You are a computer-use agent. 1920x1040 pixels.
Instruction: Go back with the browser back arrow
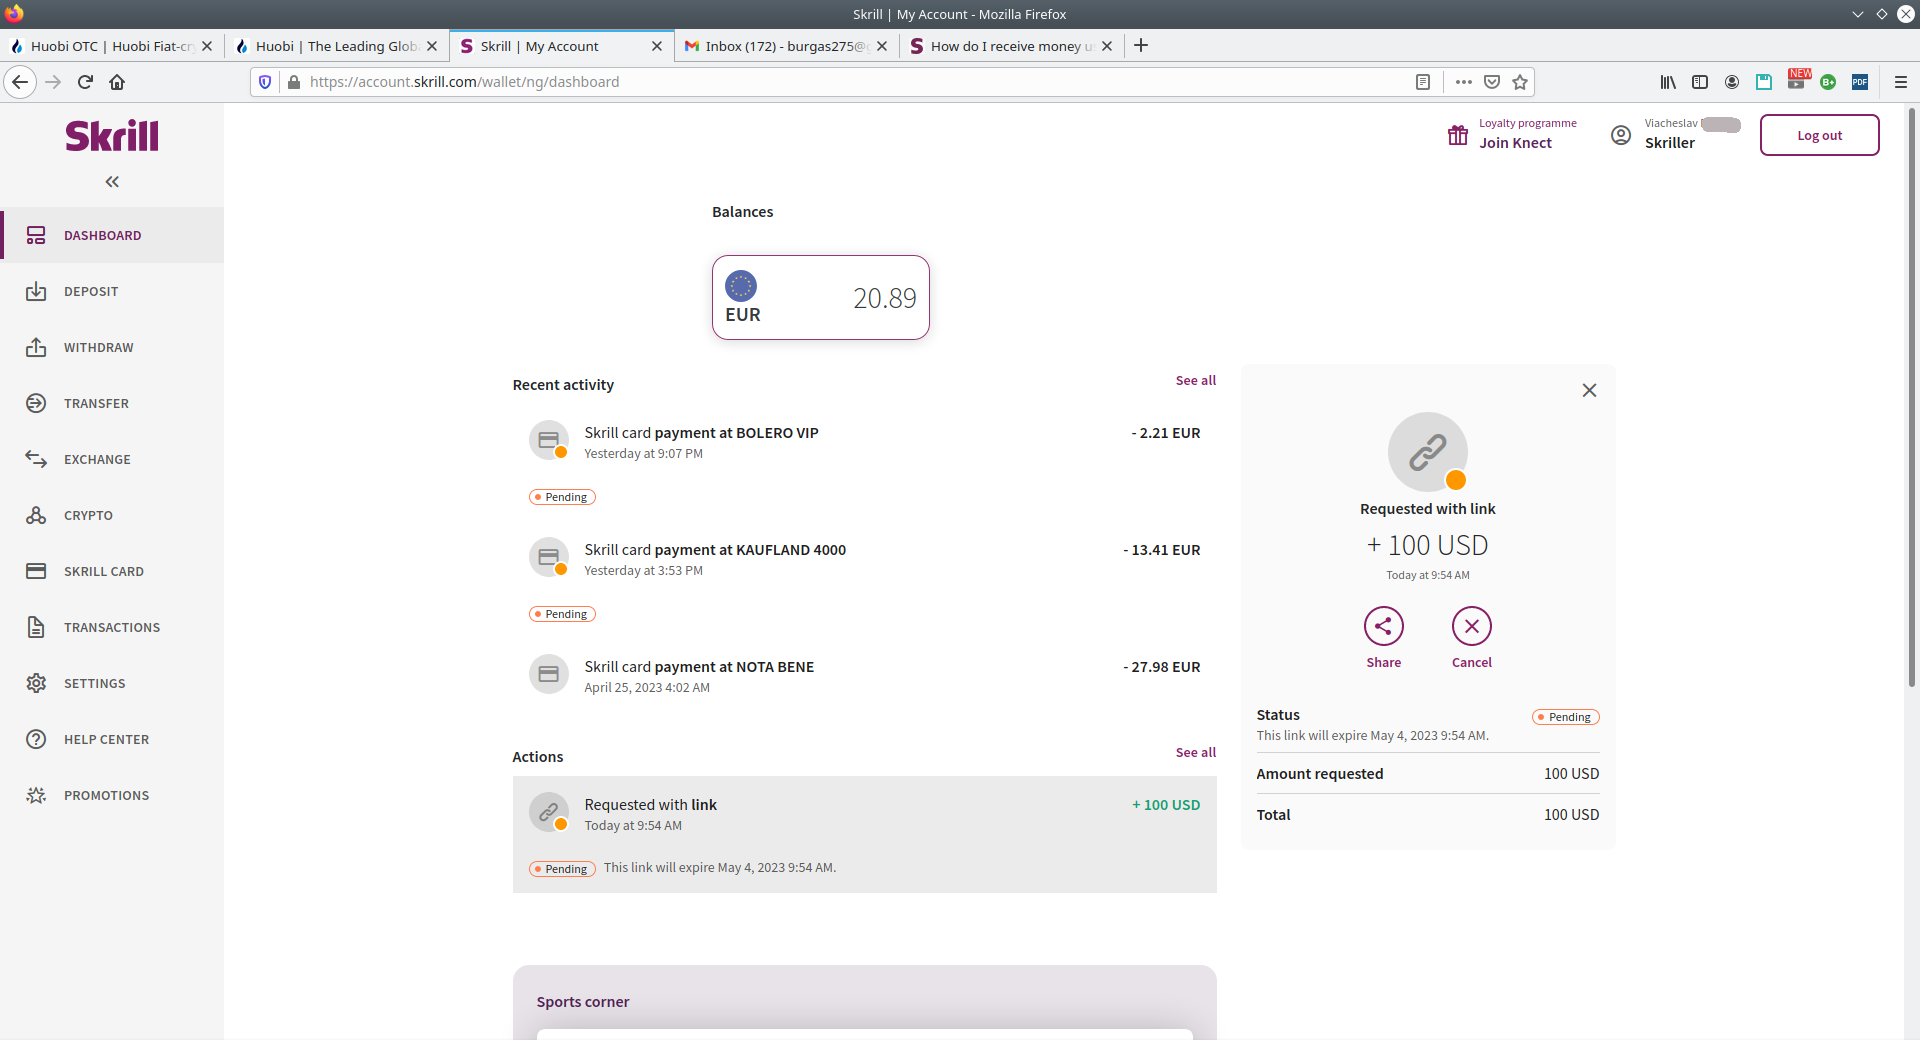[20, 82]
